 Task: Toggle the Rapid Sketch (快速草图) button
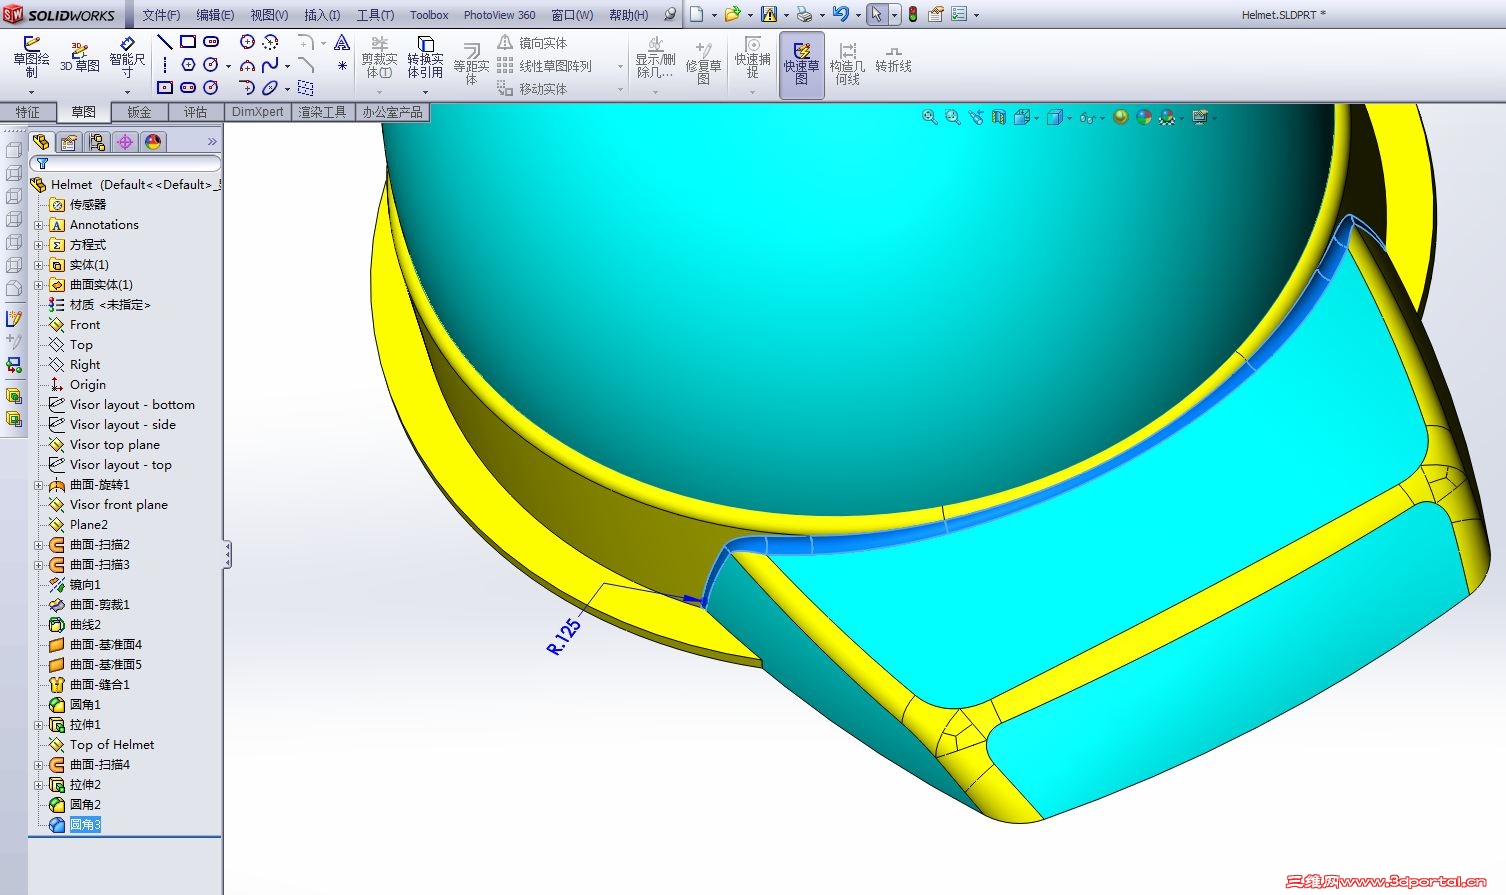pos(802,65)
